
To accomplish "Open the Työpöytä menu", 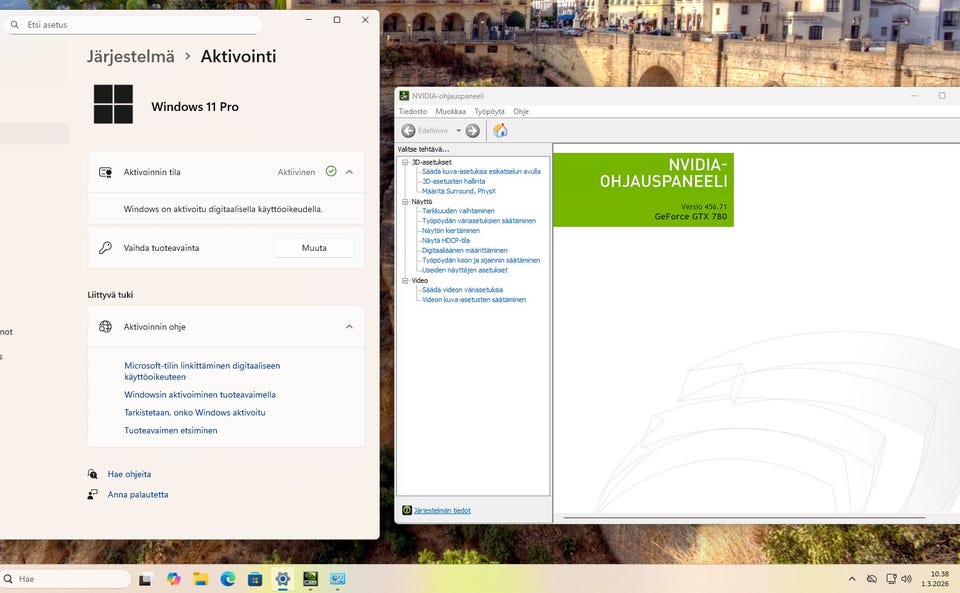I will tap(489, 111).
